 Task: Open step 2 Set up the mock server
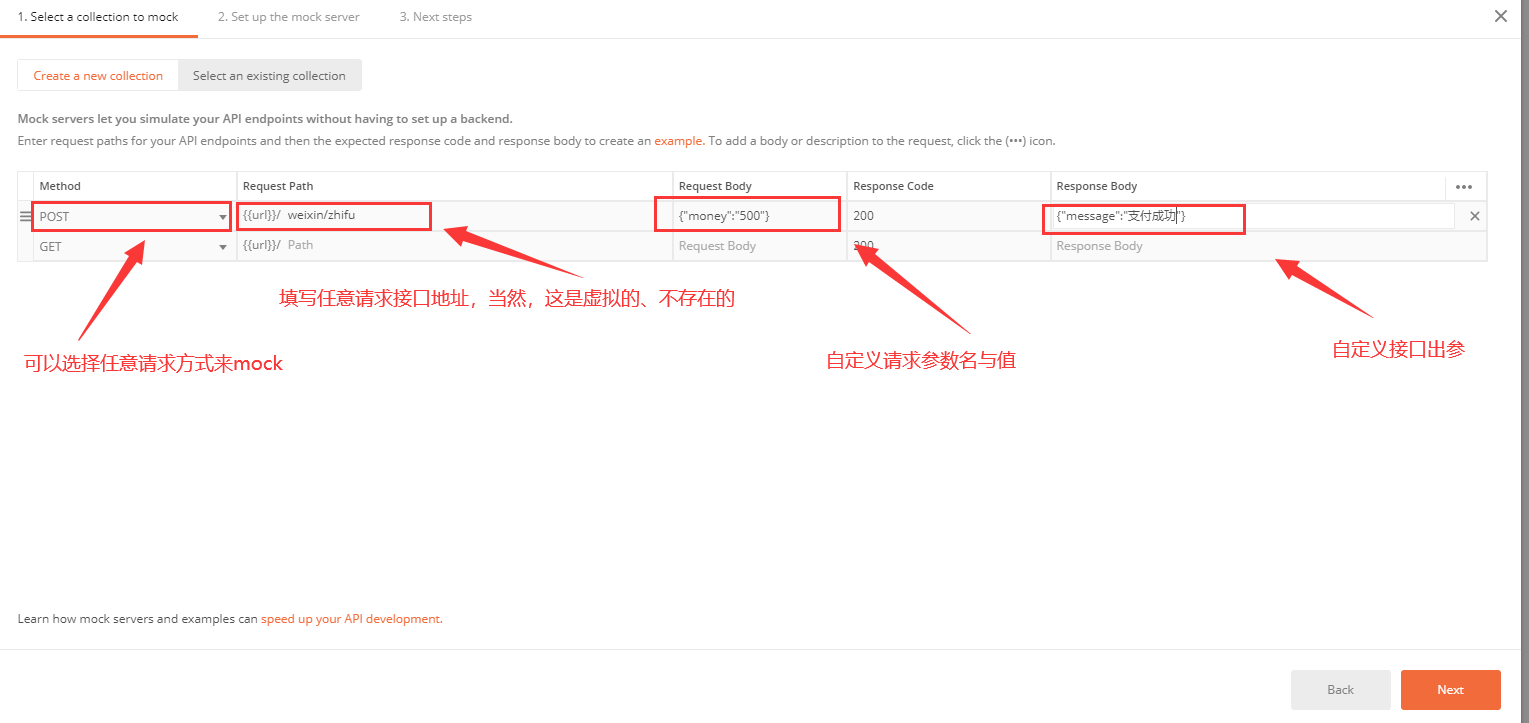click(x=288, y=16)
